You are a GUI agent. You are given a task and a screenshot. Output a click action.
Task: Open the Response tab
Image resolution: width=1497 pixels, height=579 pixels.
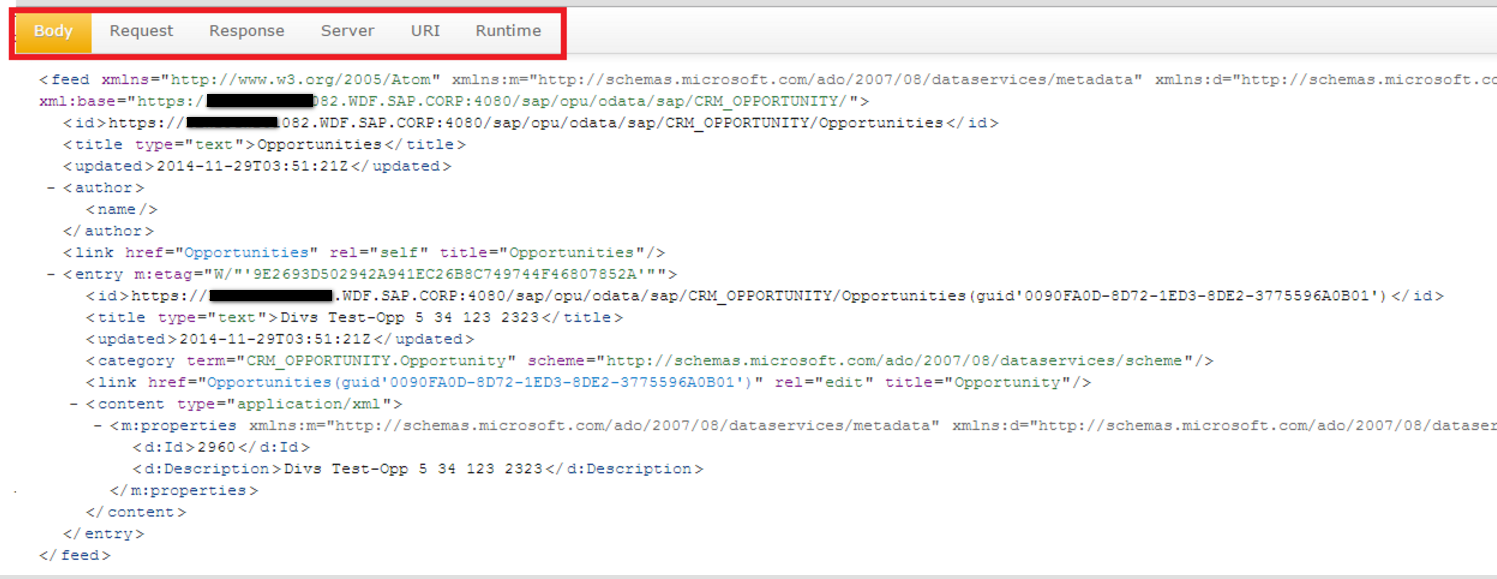246,31
